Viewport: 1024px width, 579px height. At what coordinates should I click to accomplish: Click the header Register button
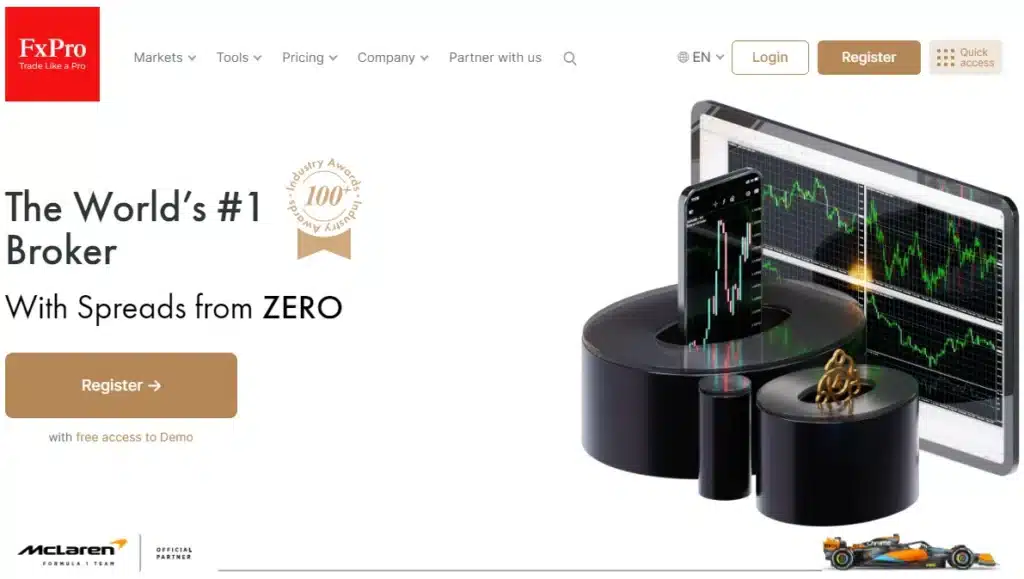(869, 57)
